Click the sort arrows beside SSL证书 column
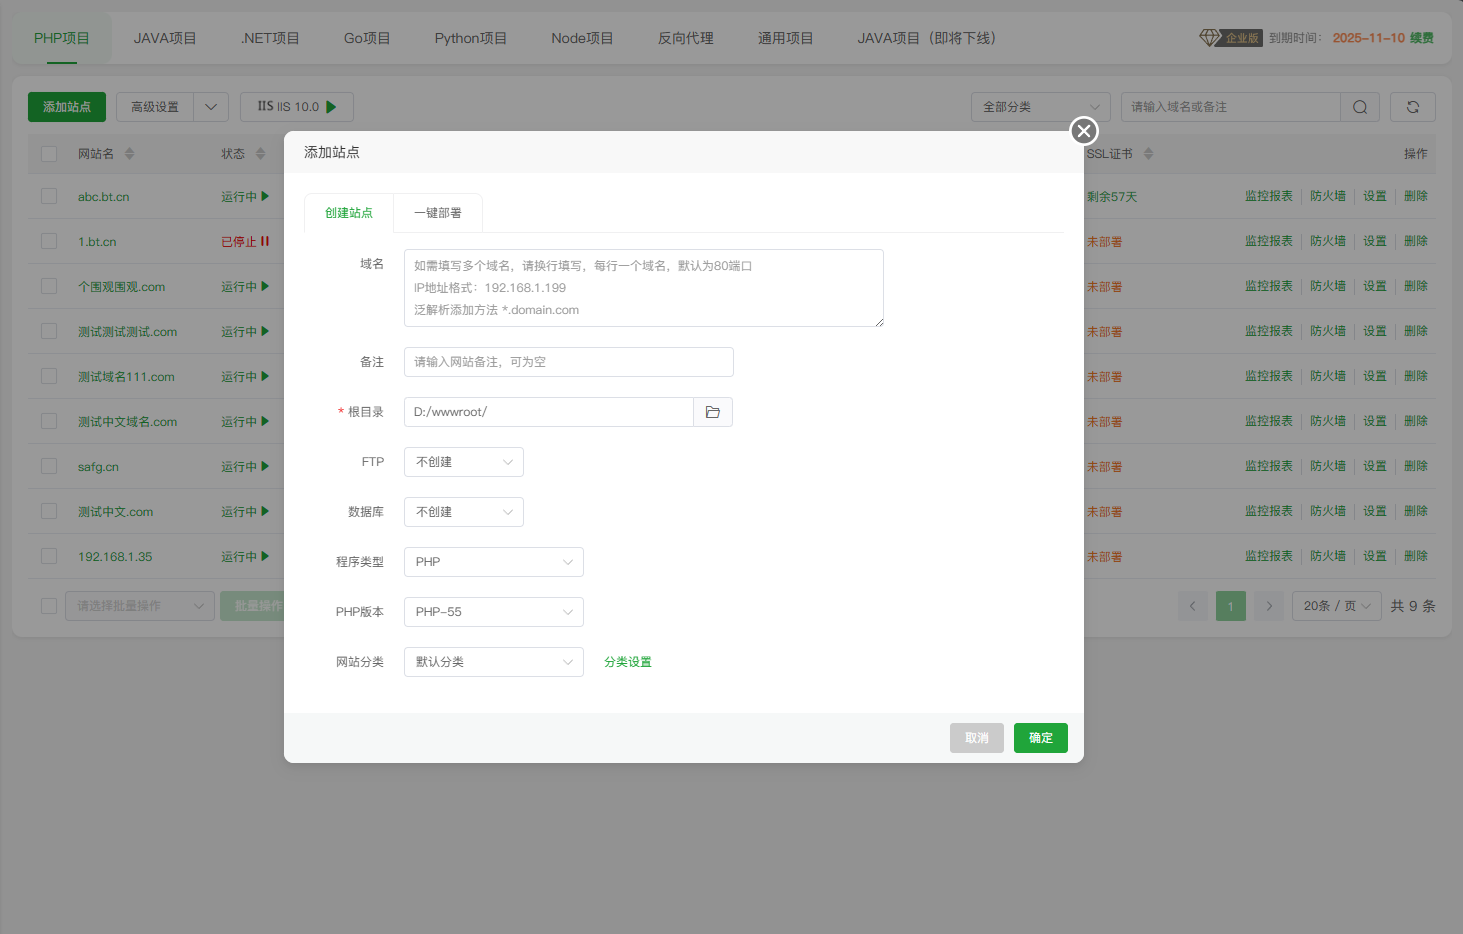Image resolution: width=1463 pixels, height=934 pixels. click(1148, 154)
